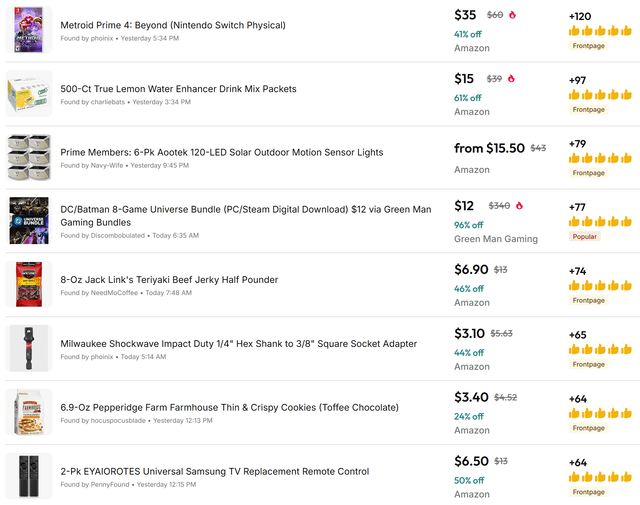
Task: Open the EYAIOROTES Samsung TV Remote deal
Action: (215, 472)
